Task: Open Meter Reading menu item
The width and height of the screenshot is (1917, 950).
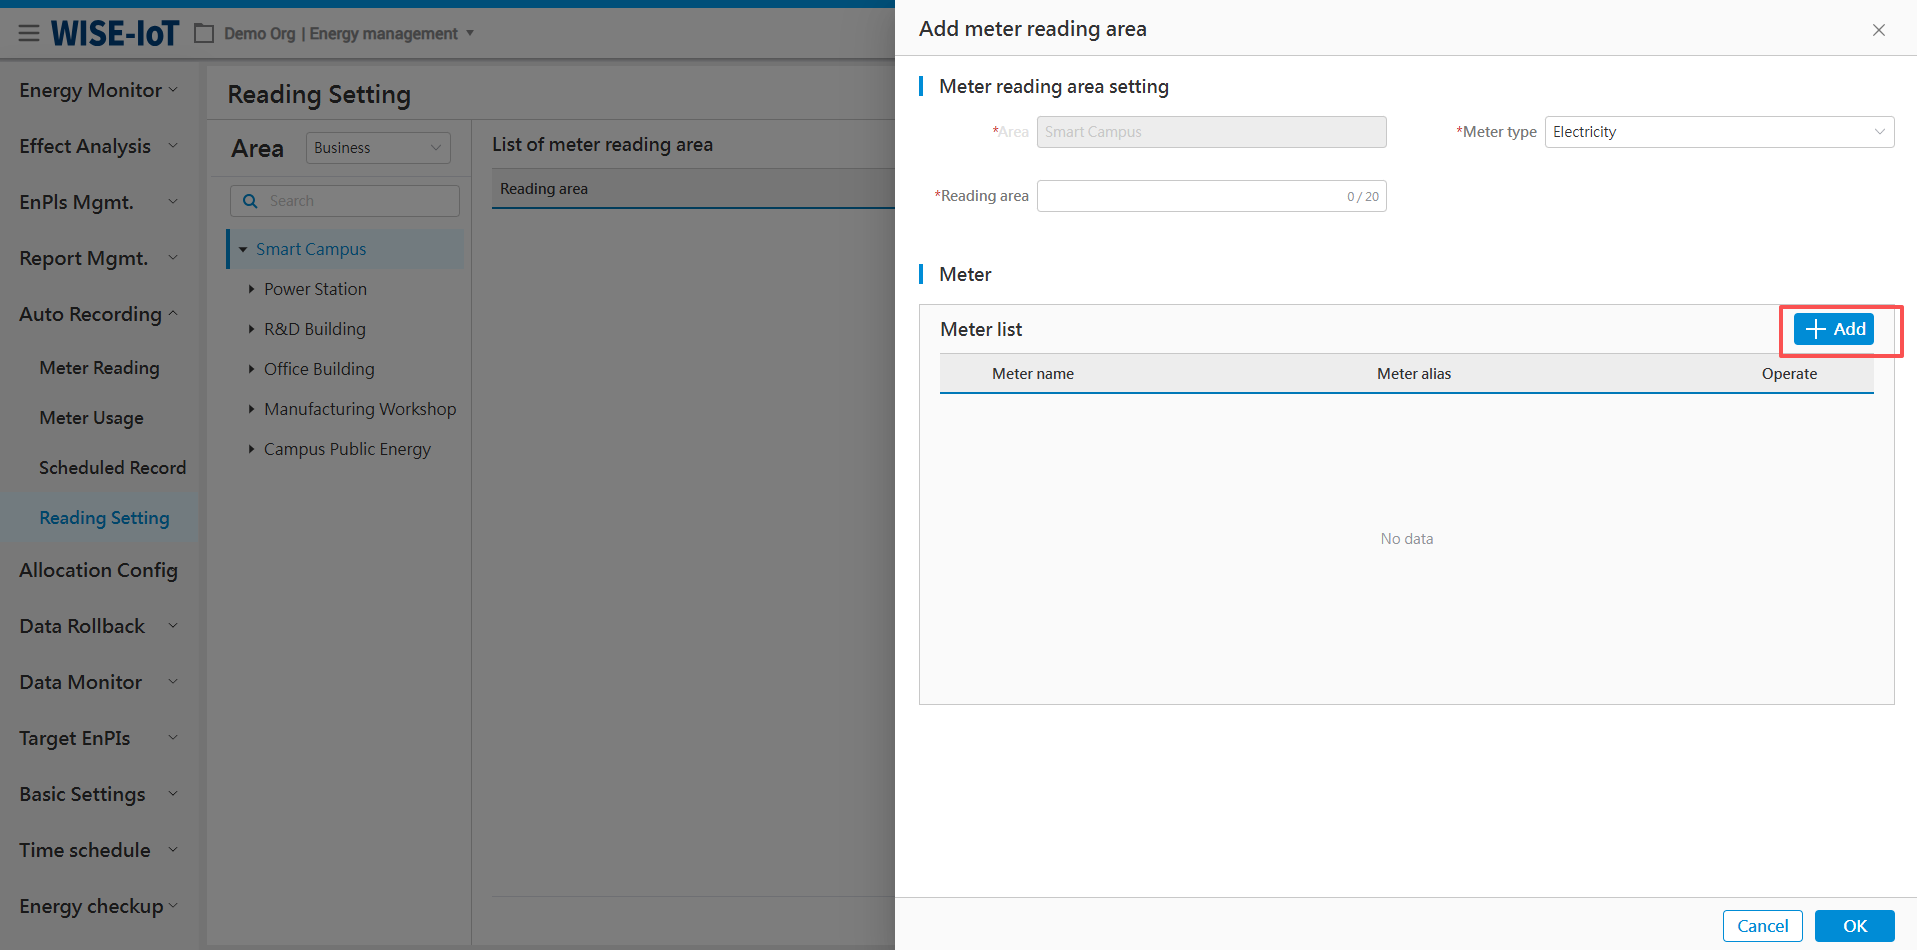Action: (99, 368)
